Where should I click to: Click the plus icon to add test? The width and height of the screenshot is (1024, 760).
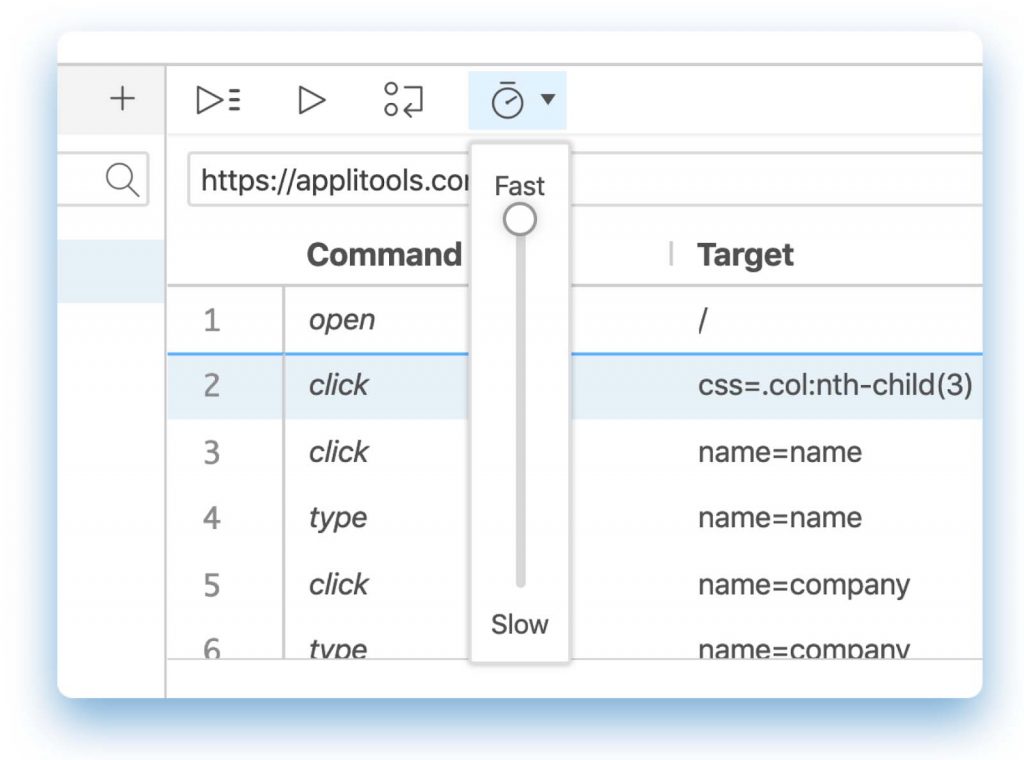point(122,99)
